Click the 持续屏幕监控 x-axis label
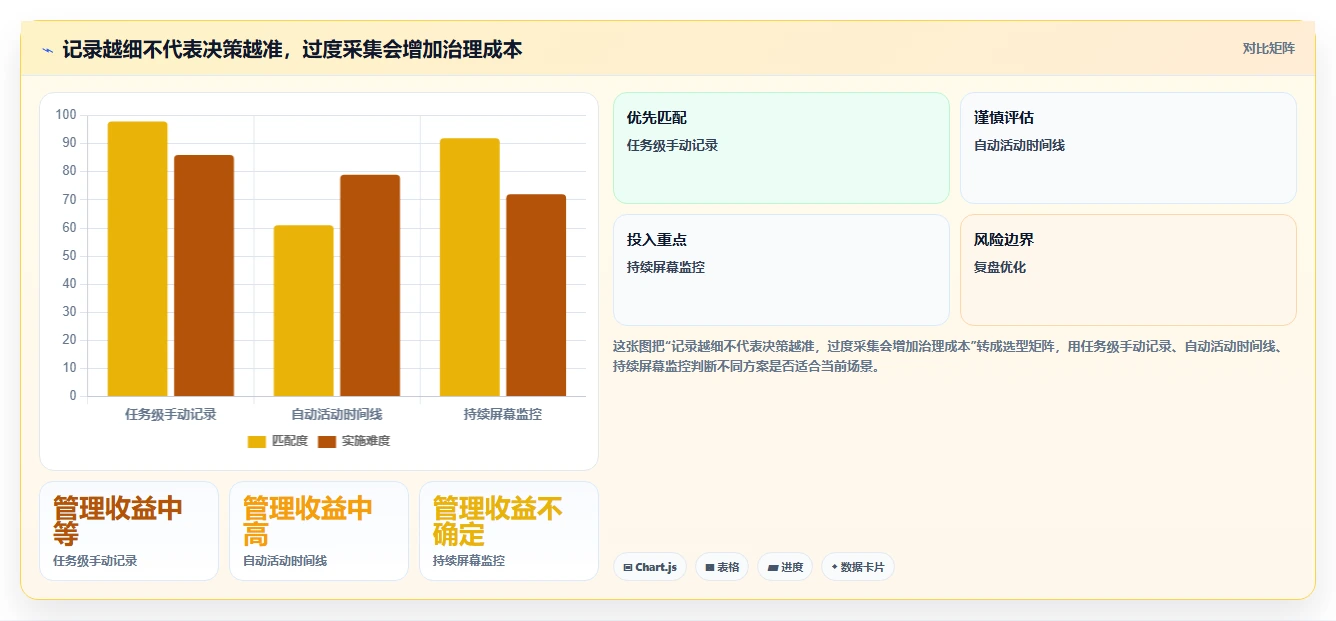 pos(503,414)
